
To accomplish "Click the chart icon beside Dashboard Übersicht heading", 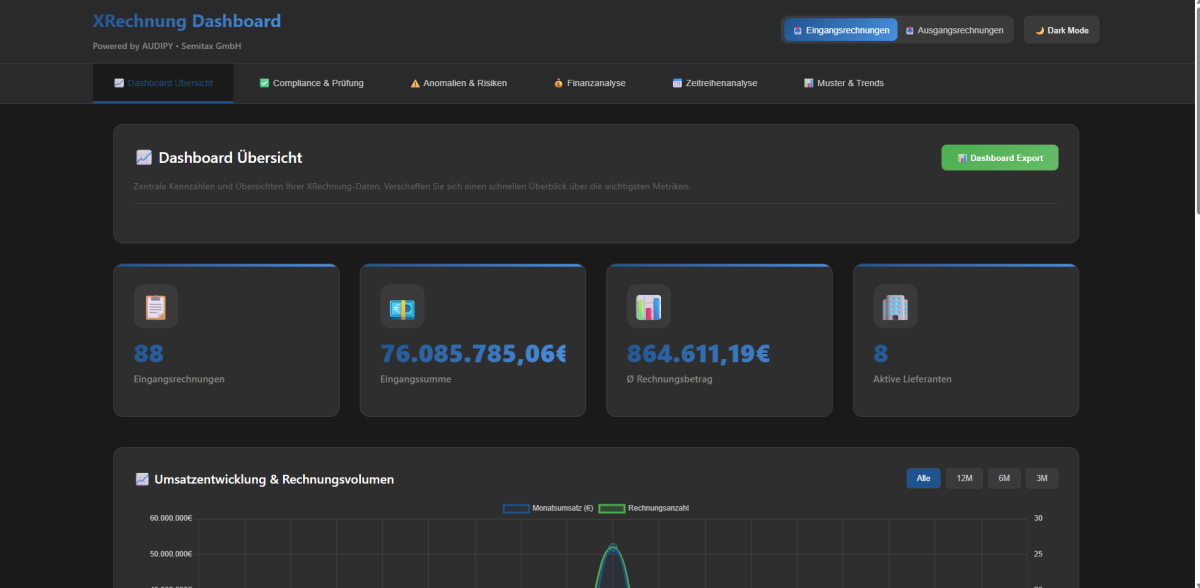I will click(144, 158).
